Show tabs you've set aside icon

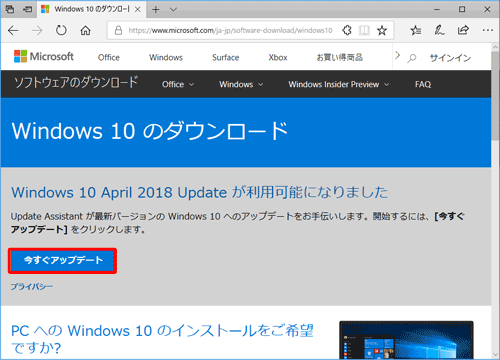click(10, 9)
